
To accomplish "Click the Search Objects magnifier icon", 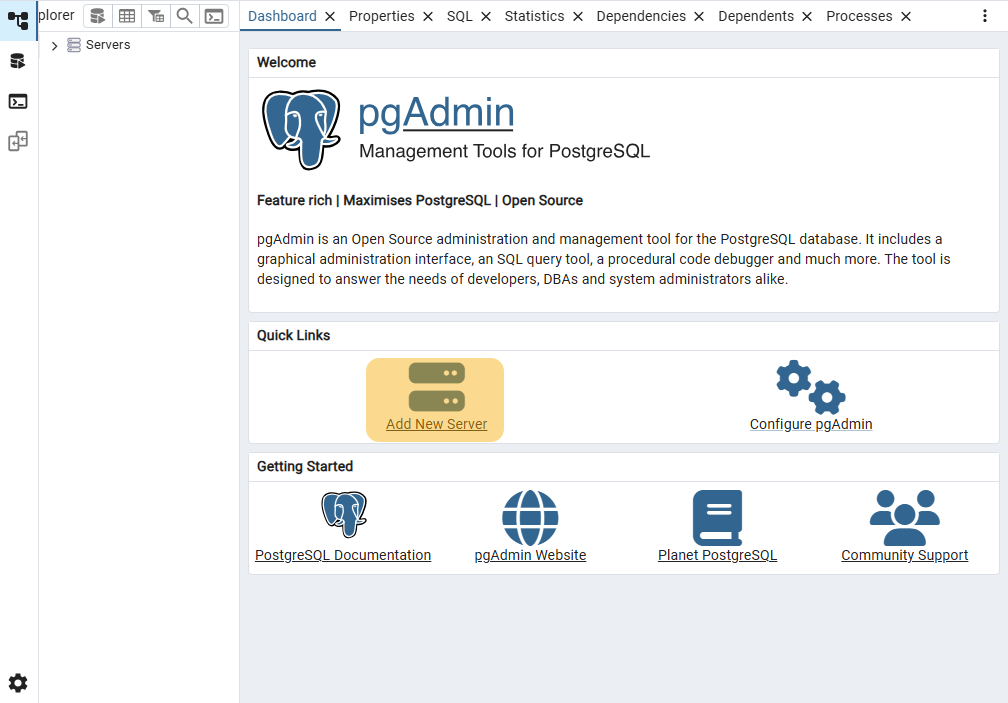I will pos(184,16).
